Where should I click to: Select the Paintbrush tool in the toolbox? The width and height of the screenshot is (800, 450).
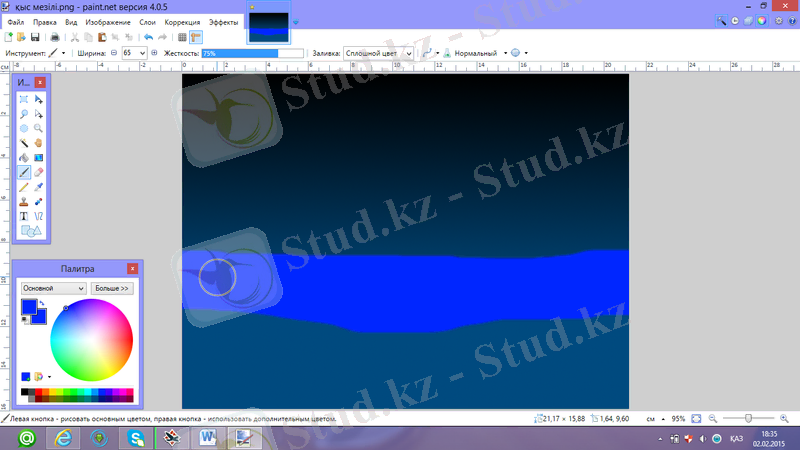pos(24,171)
